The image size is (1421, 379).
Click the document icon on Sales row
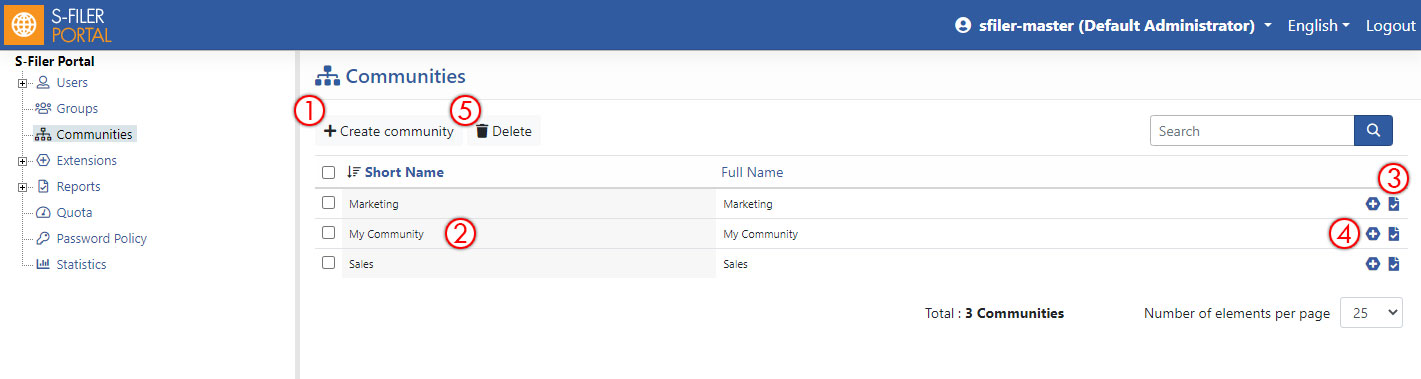pos(1394,264)
